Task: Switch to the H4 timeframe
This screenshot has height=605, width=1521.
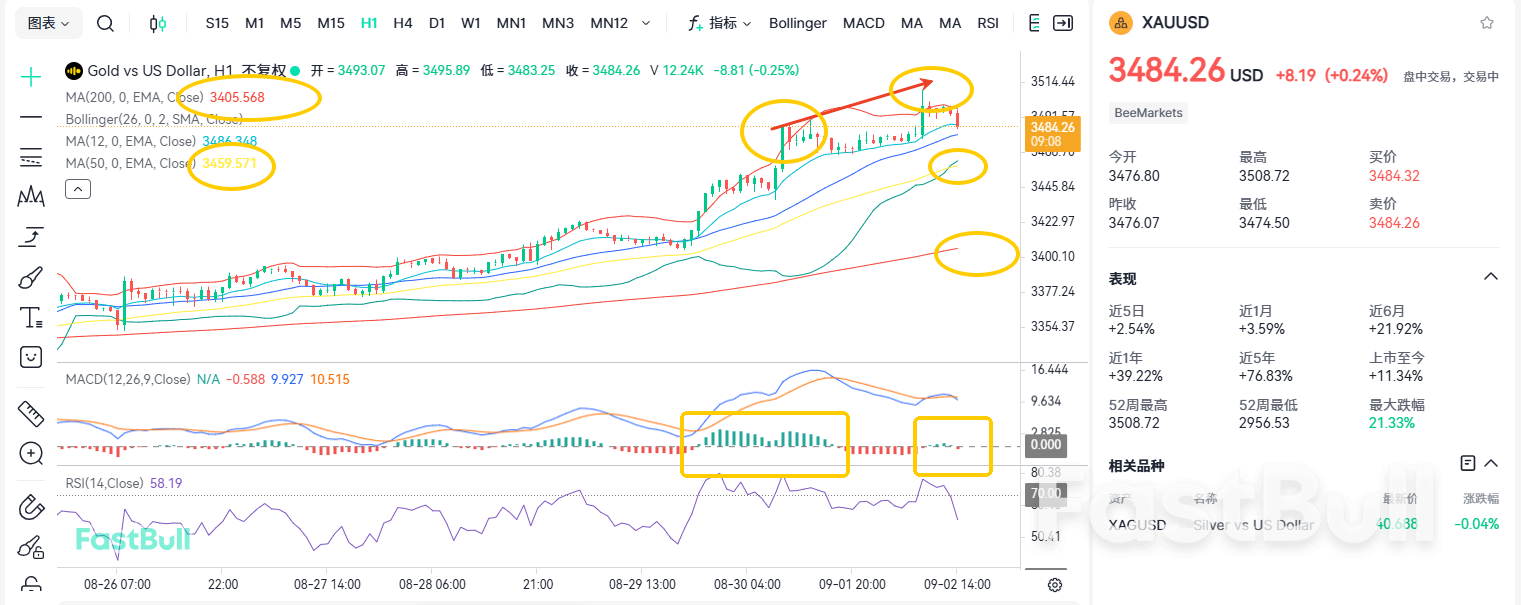Action: point(402,22)
